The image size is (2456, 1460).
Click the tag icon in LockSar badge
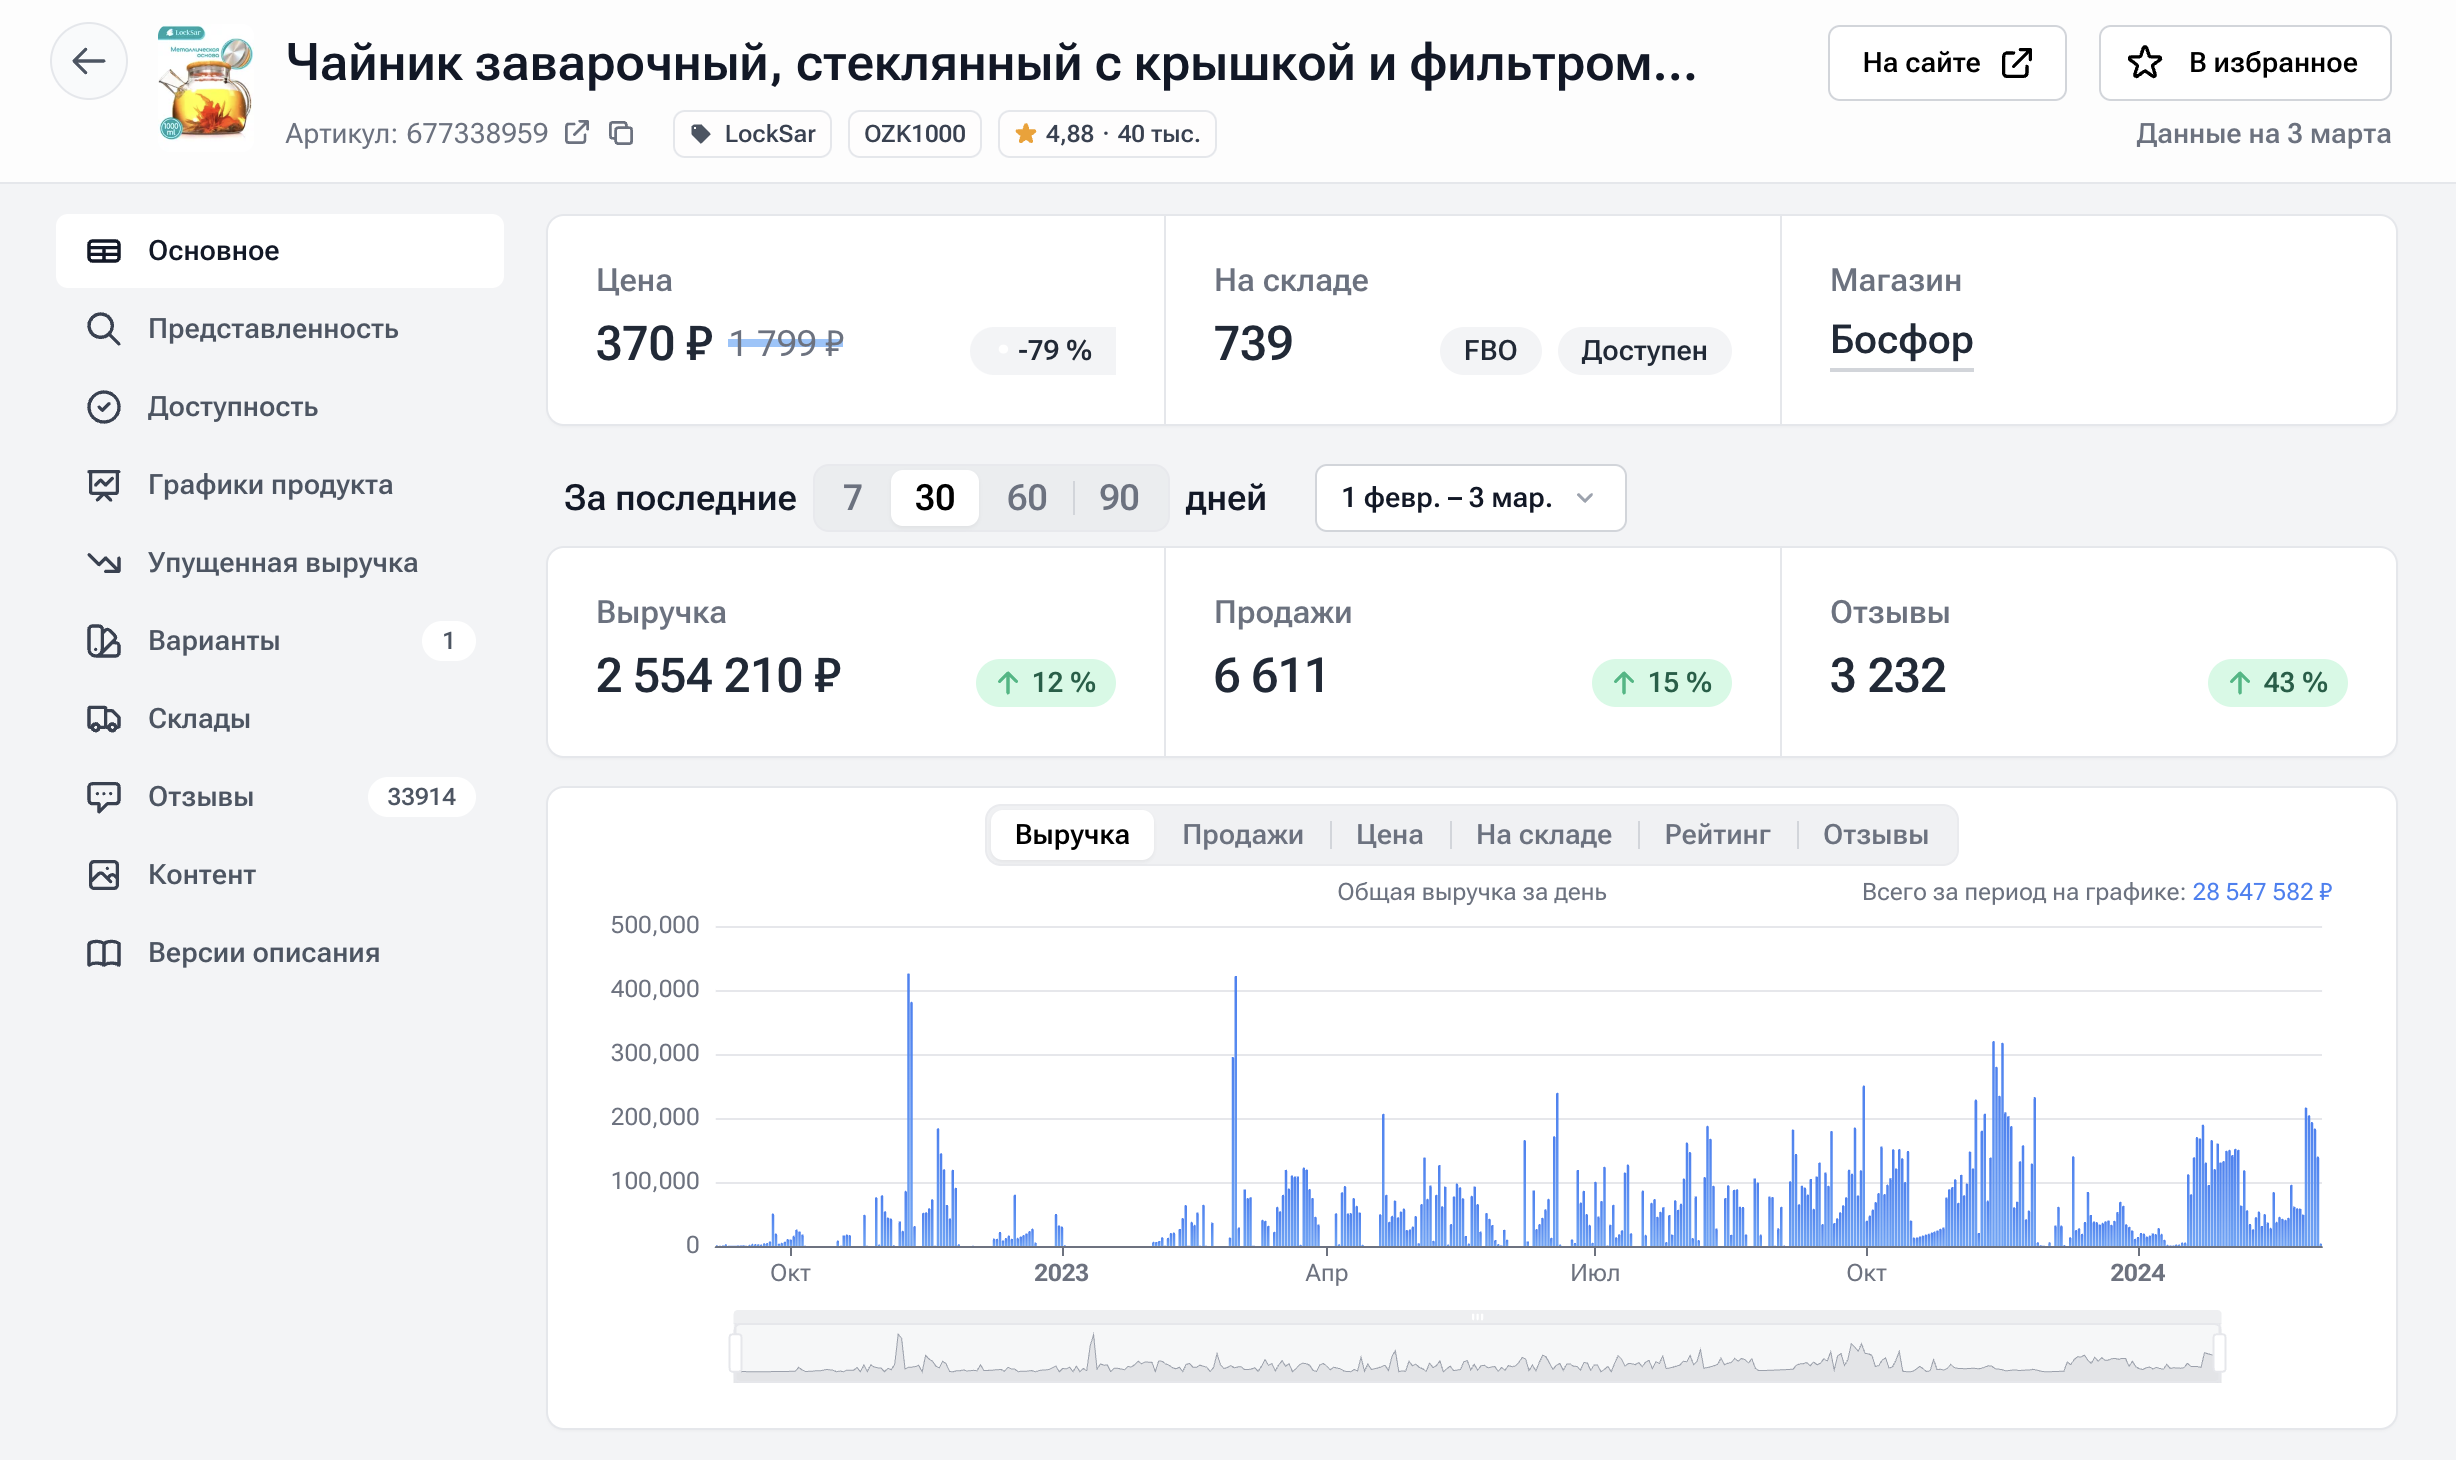[x=701, y=134]
